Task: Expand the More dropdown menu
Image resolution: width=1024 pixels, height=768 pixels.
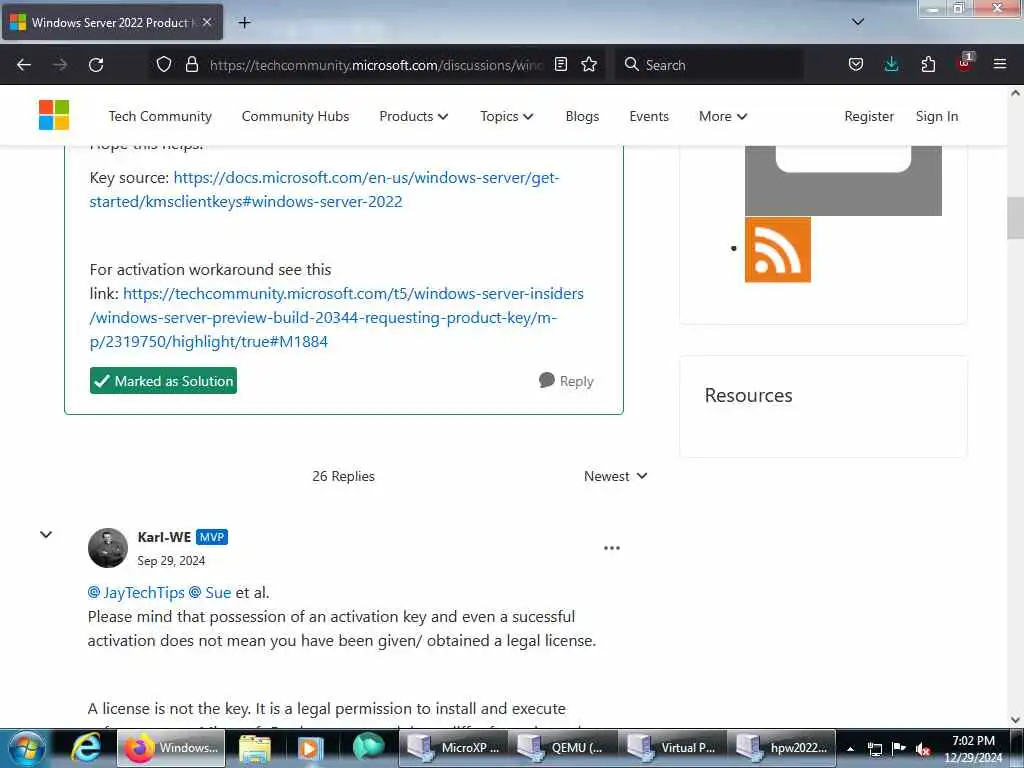Action: 723,116
